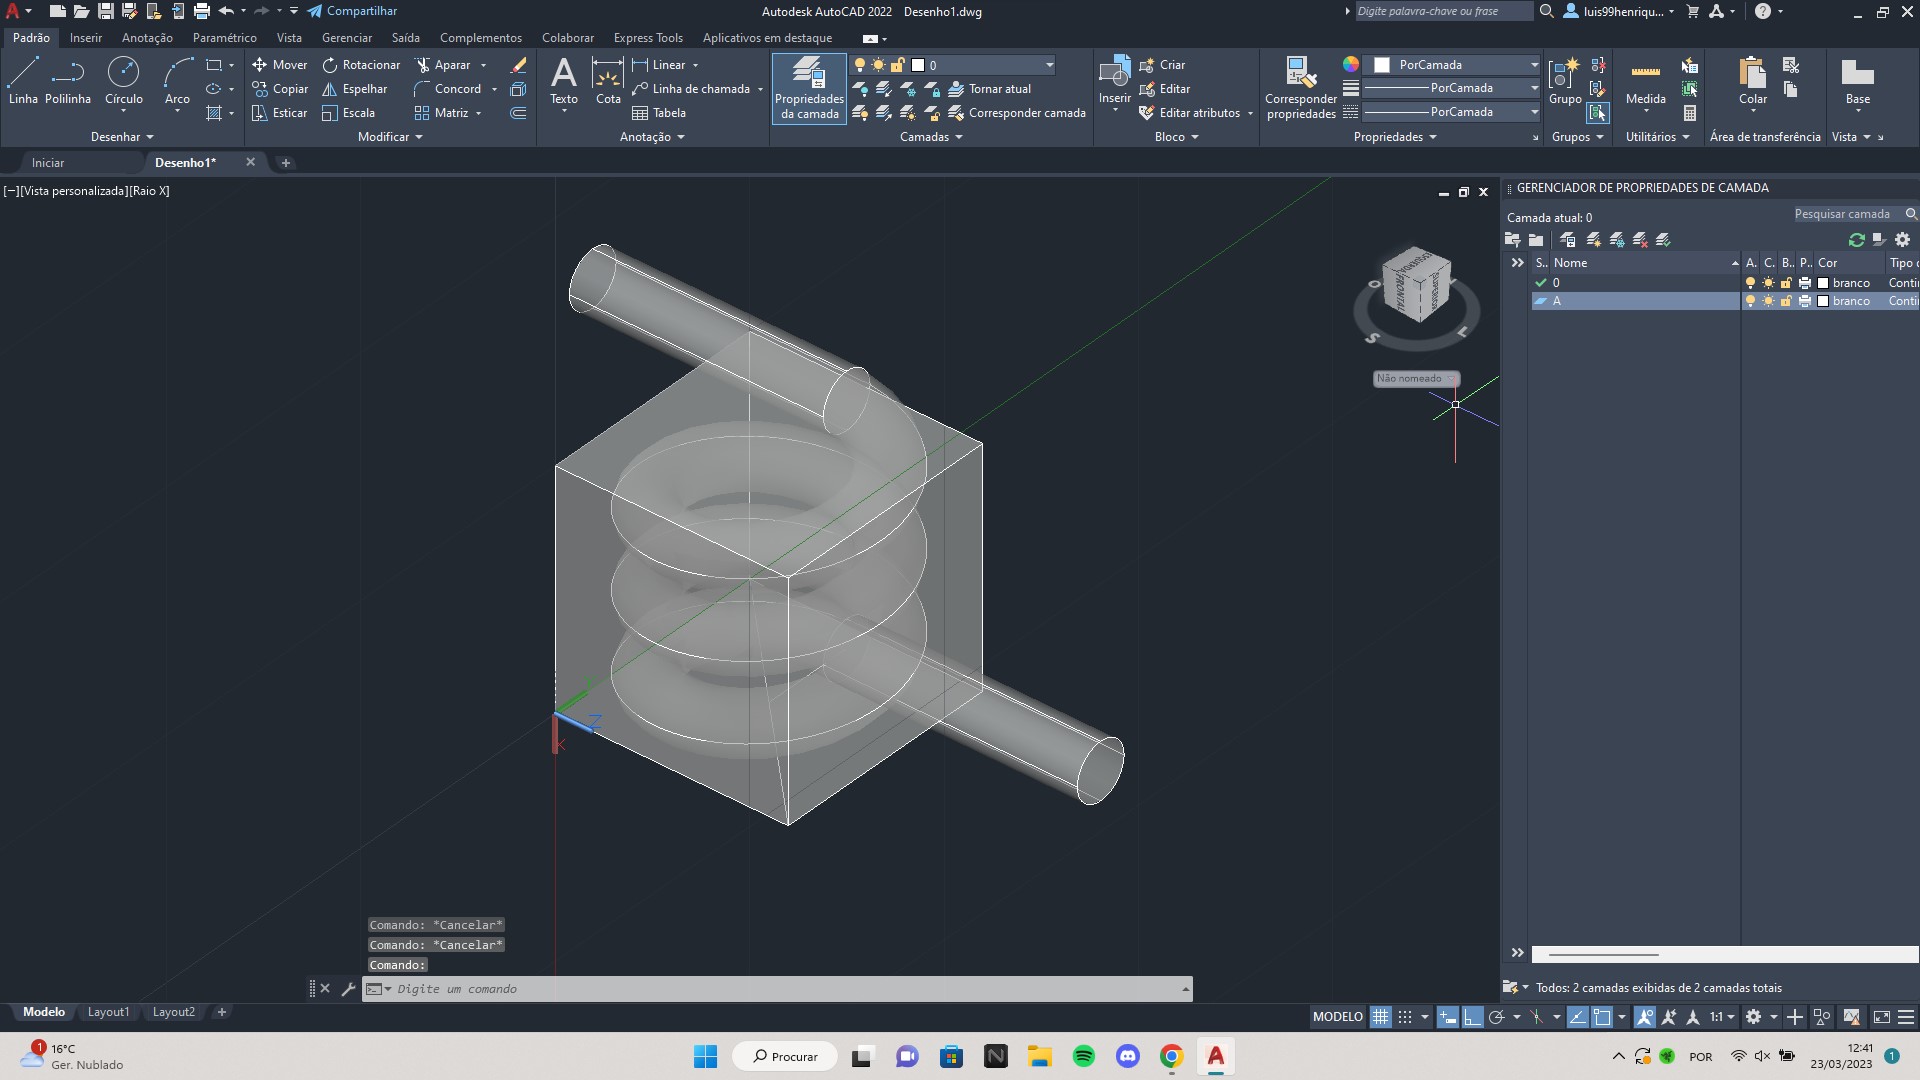The height and width of the screenshot is (1080, 1920).
Task: Click Editar atributos button
Action: 1189,113
